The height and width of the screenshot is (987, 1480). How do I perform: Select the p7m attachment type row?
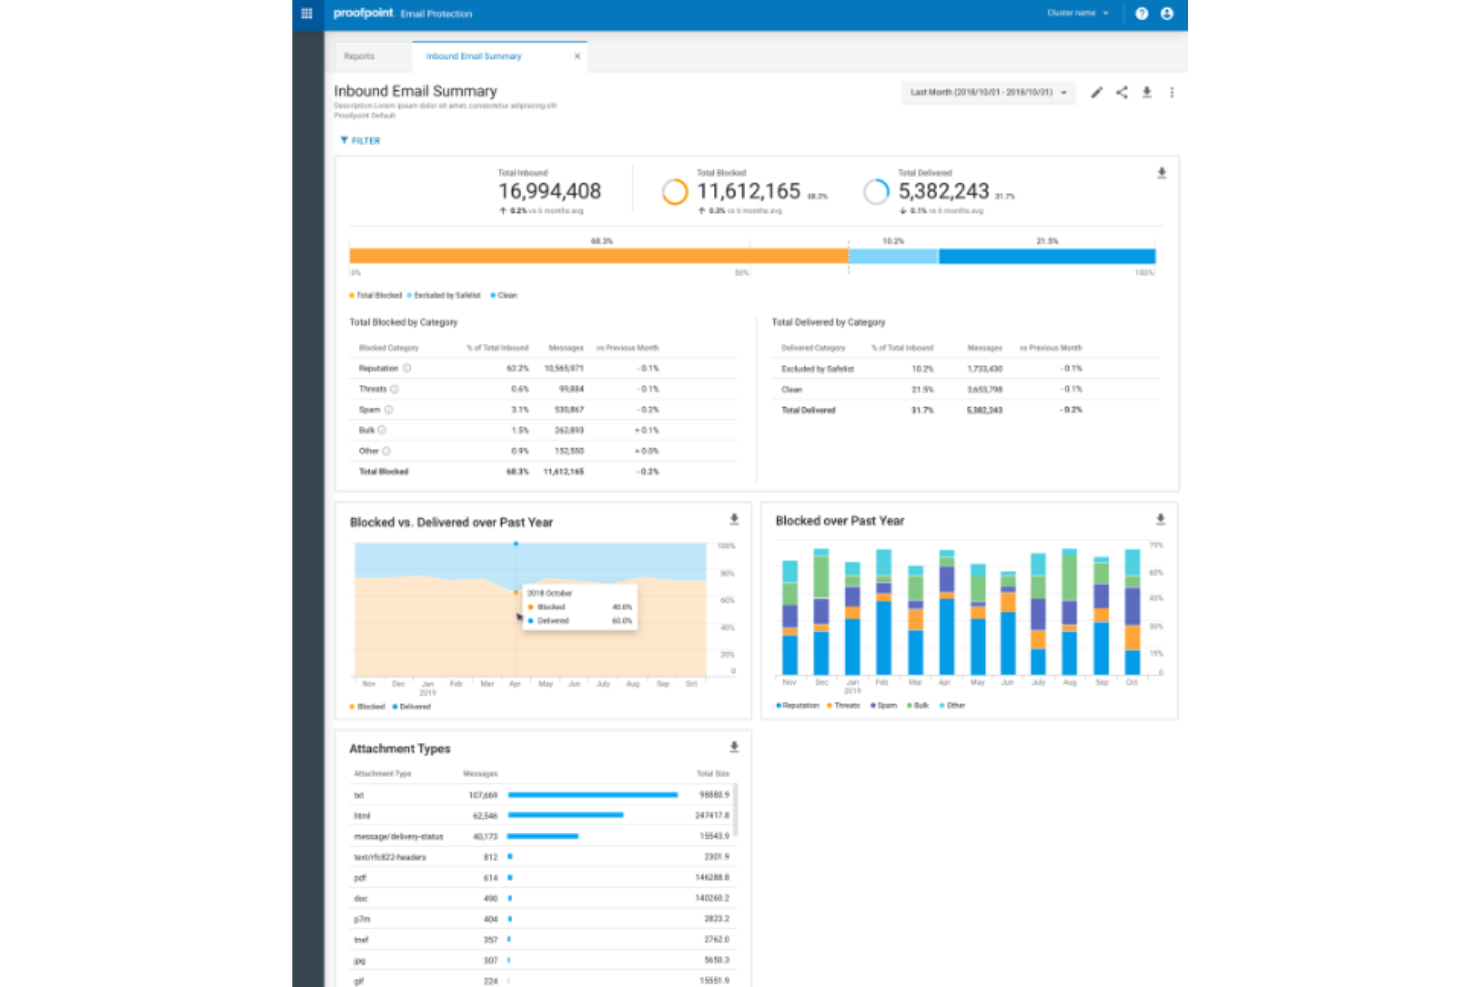[541, 919]
